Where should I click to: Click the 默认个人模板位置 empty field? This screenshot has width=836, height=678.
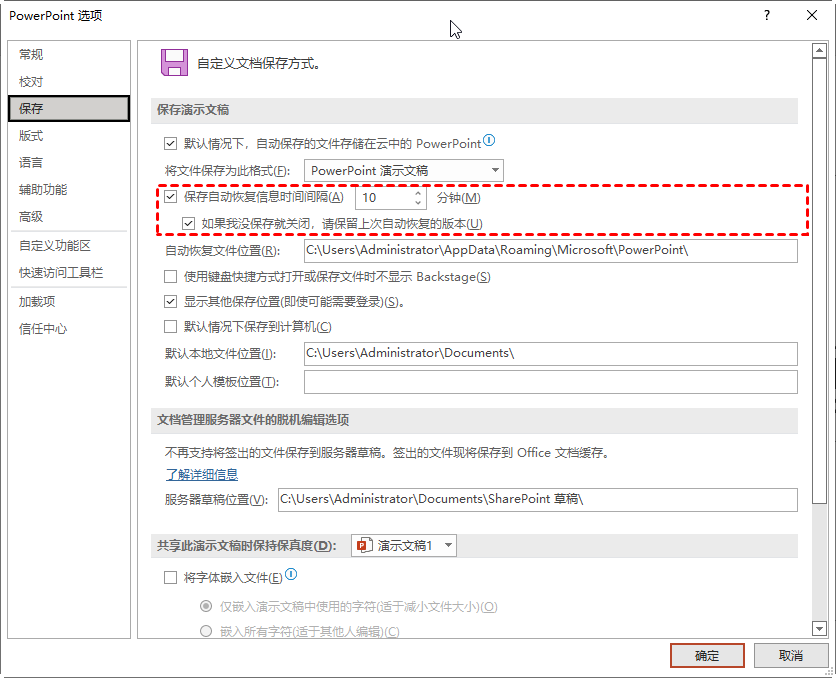coord(551,382)
